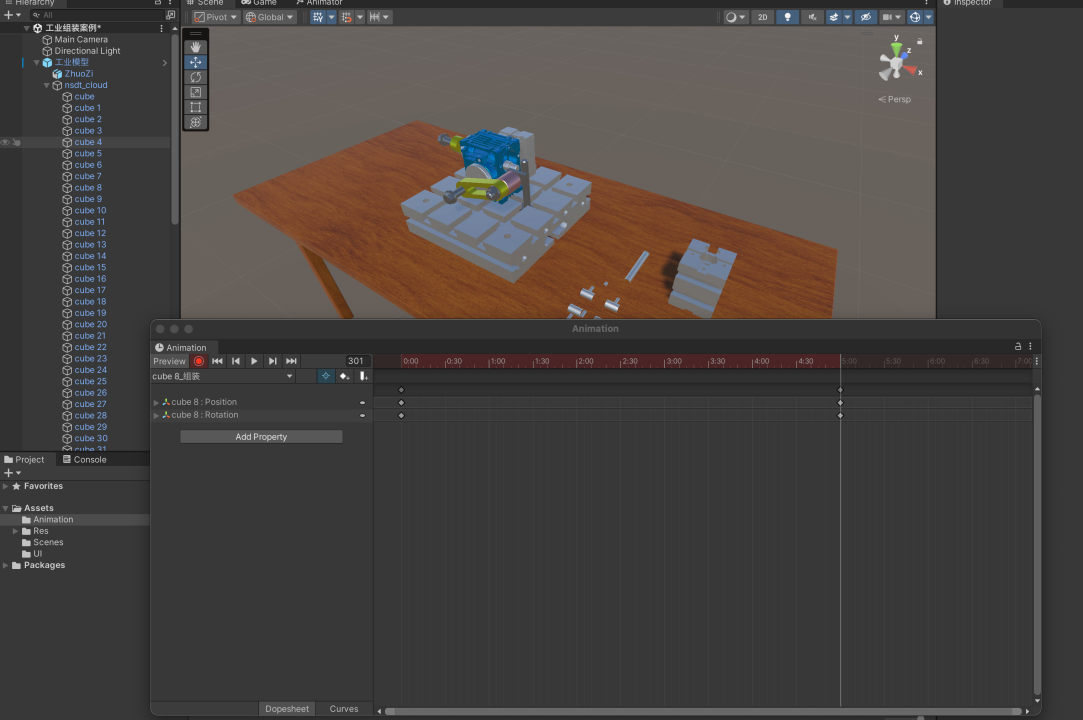Select Rotation keyframe near 5:00
Screen dimensions: 1083x720
[x=841, y=416]
